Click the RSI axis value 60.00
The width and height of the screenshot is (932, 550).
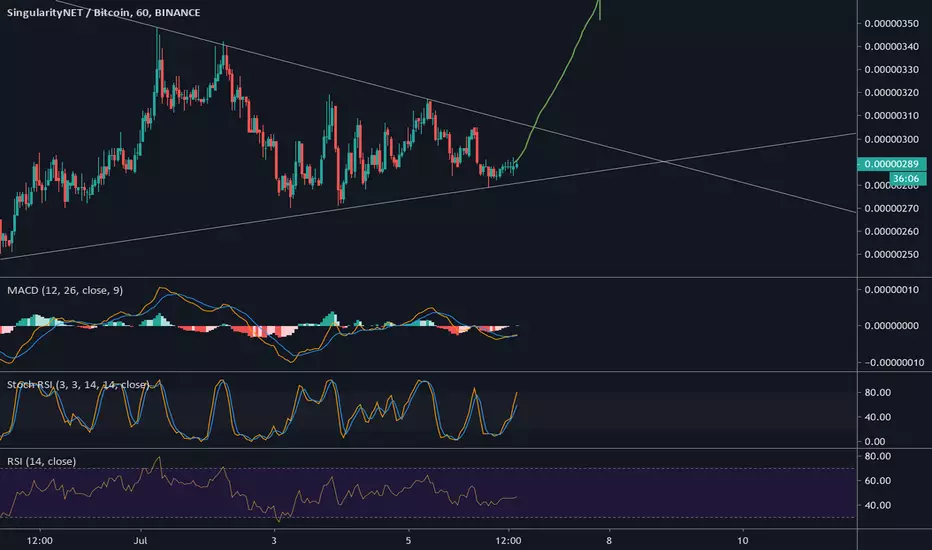877,480
